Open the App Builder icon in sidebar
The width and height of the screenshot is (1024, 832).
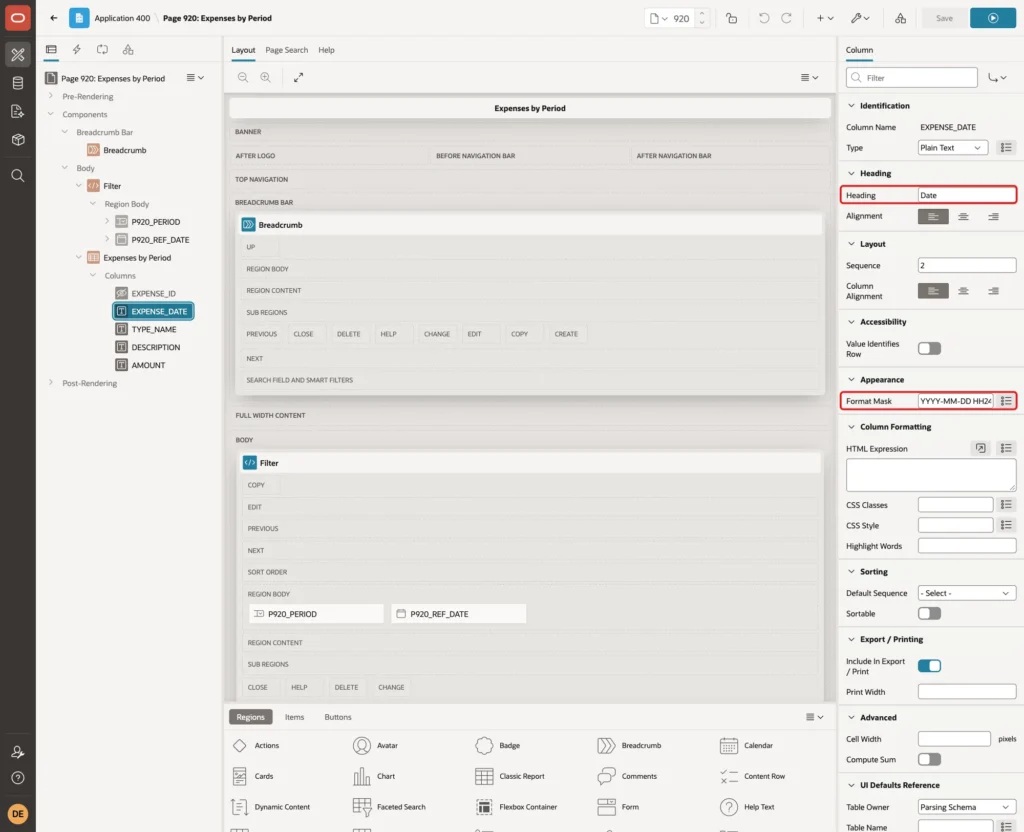point(18,55)
